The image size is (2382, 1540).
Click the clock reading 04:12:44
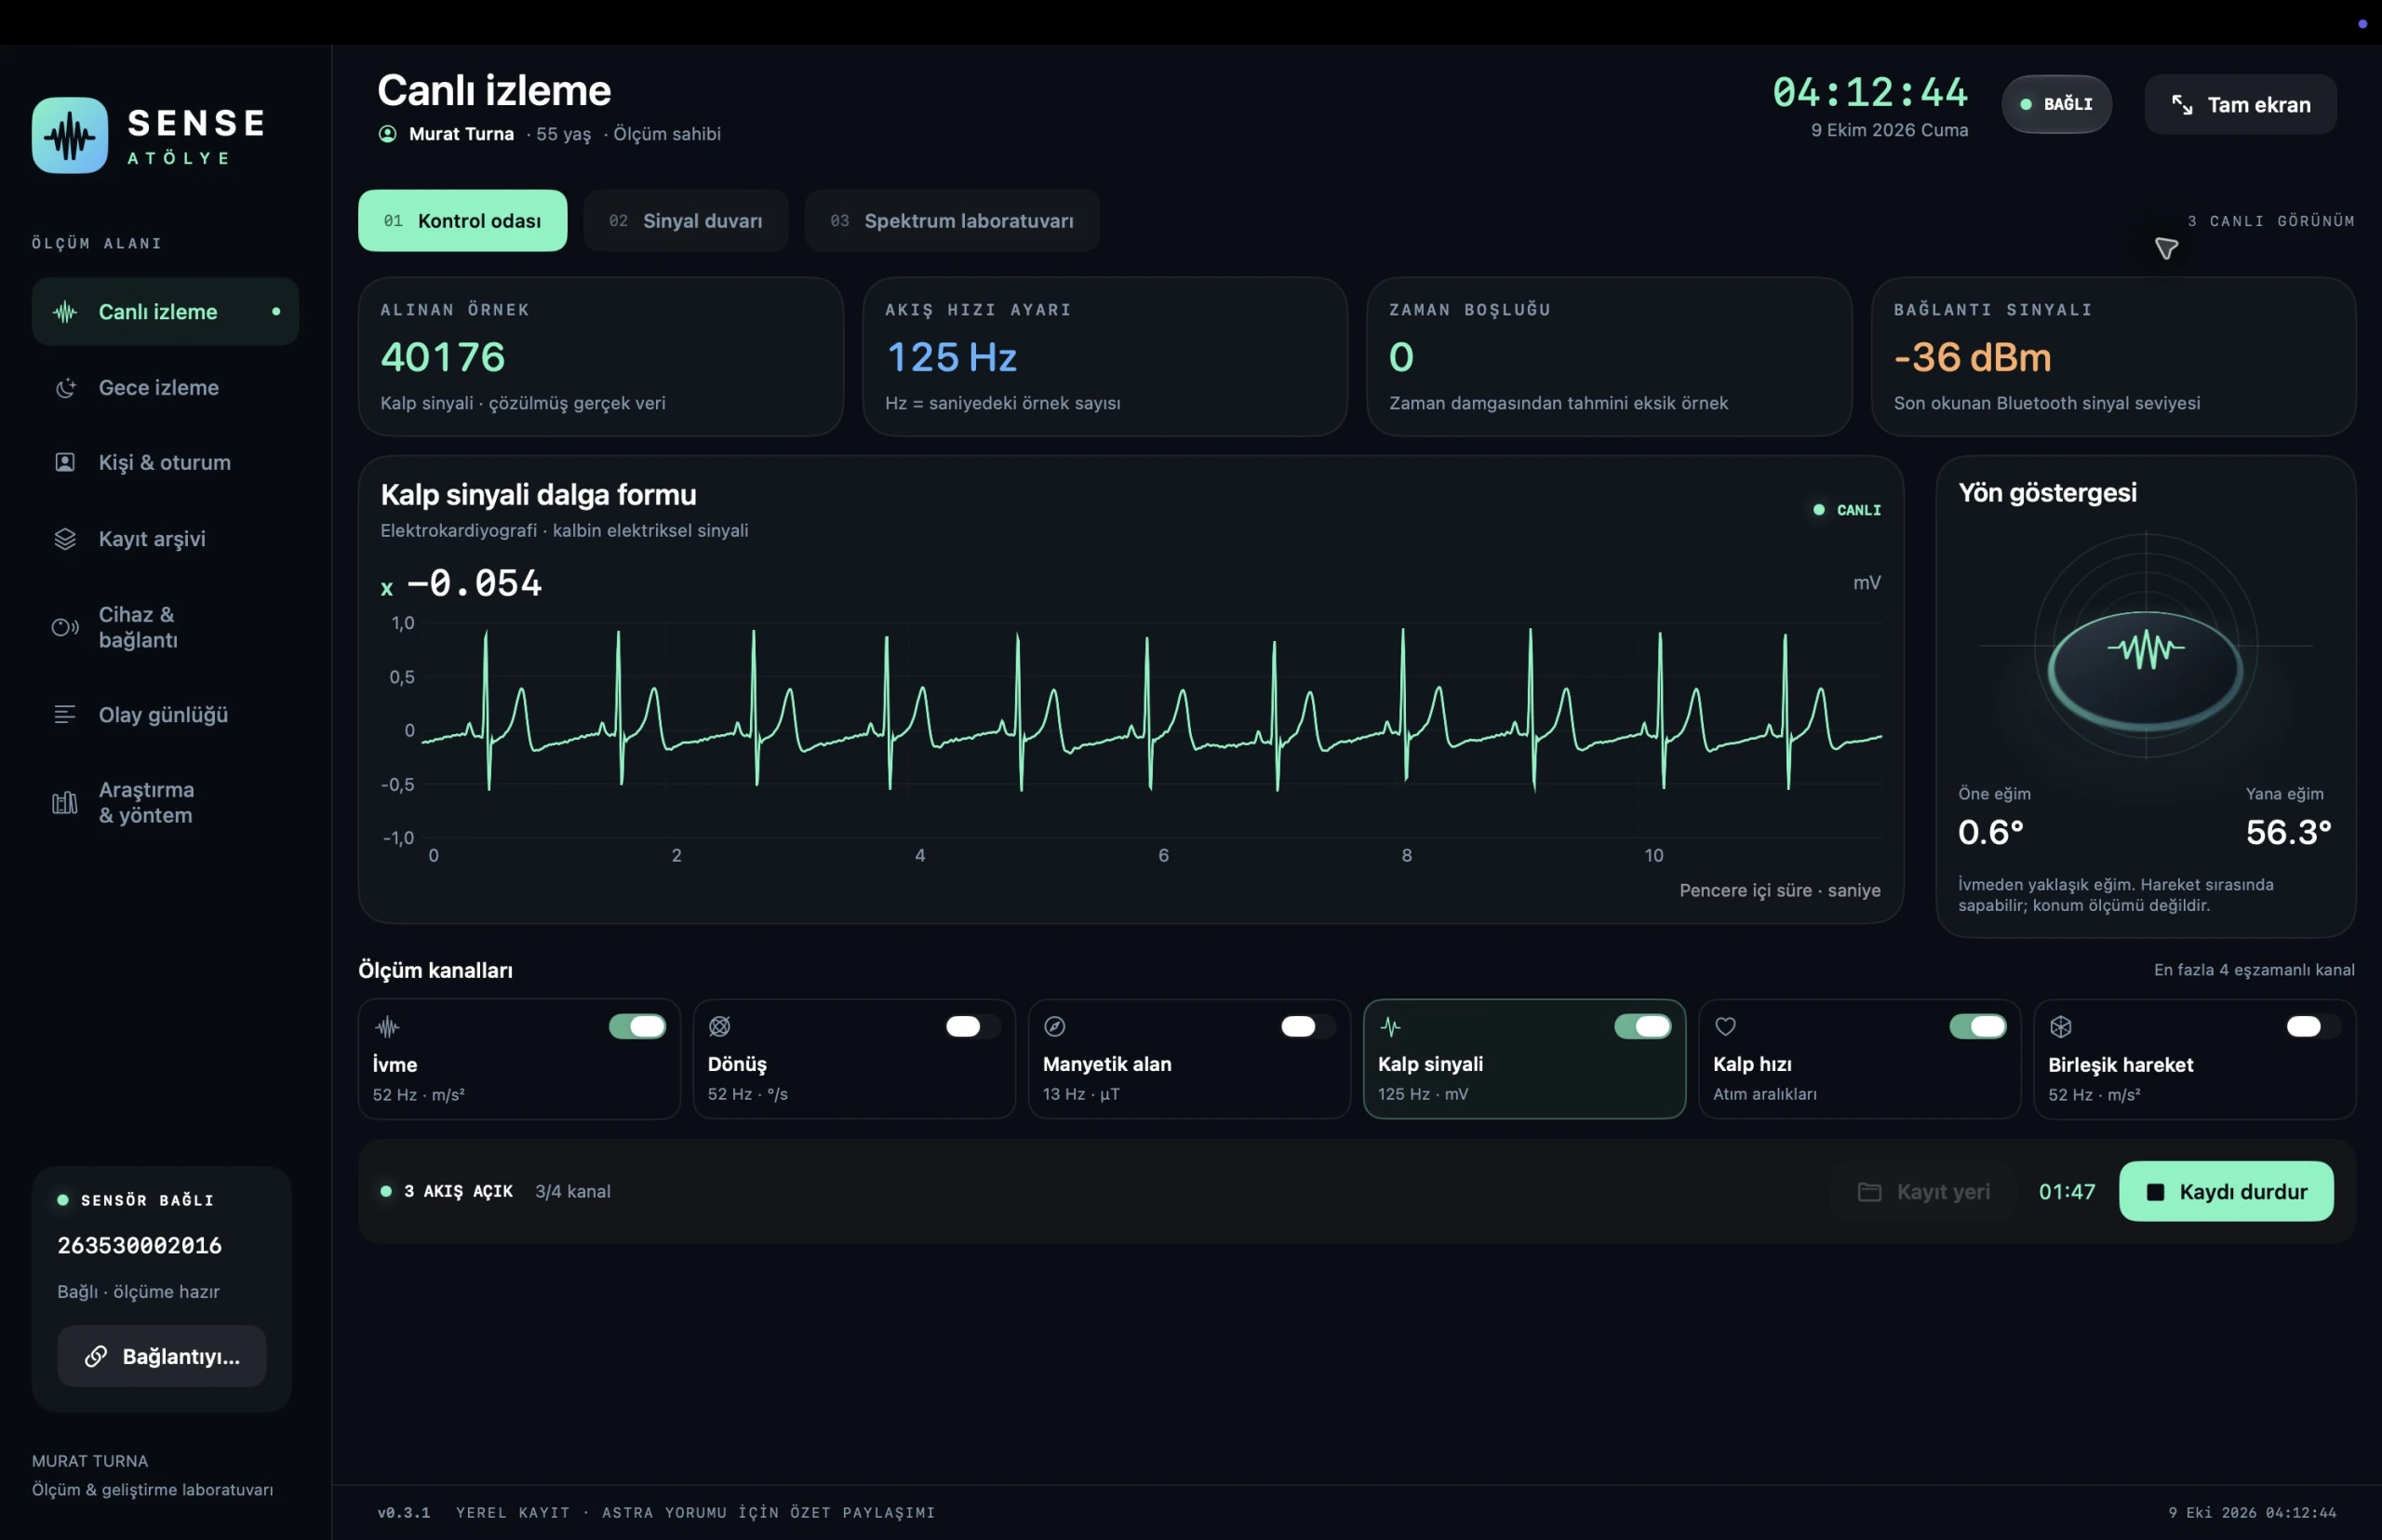click(x=1870, y=93)
